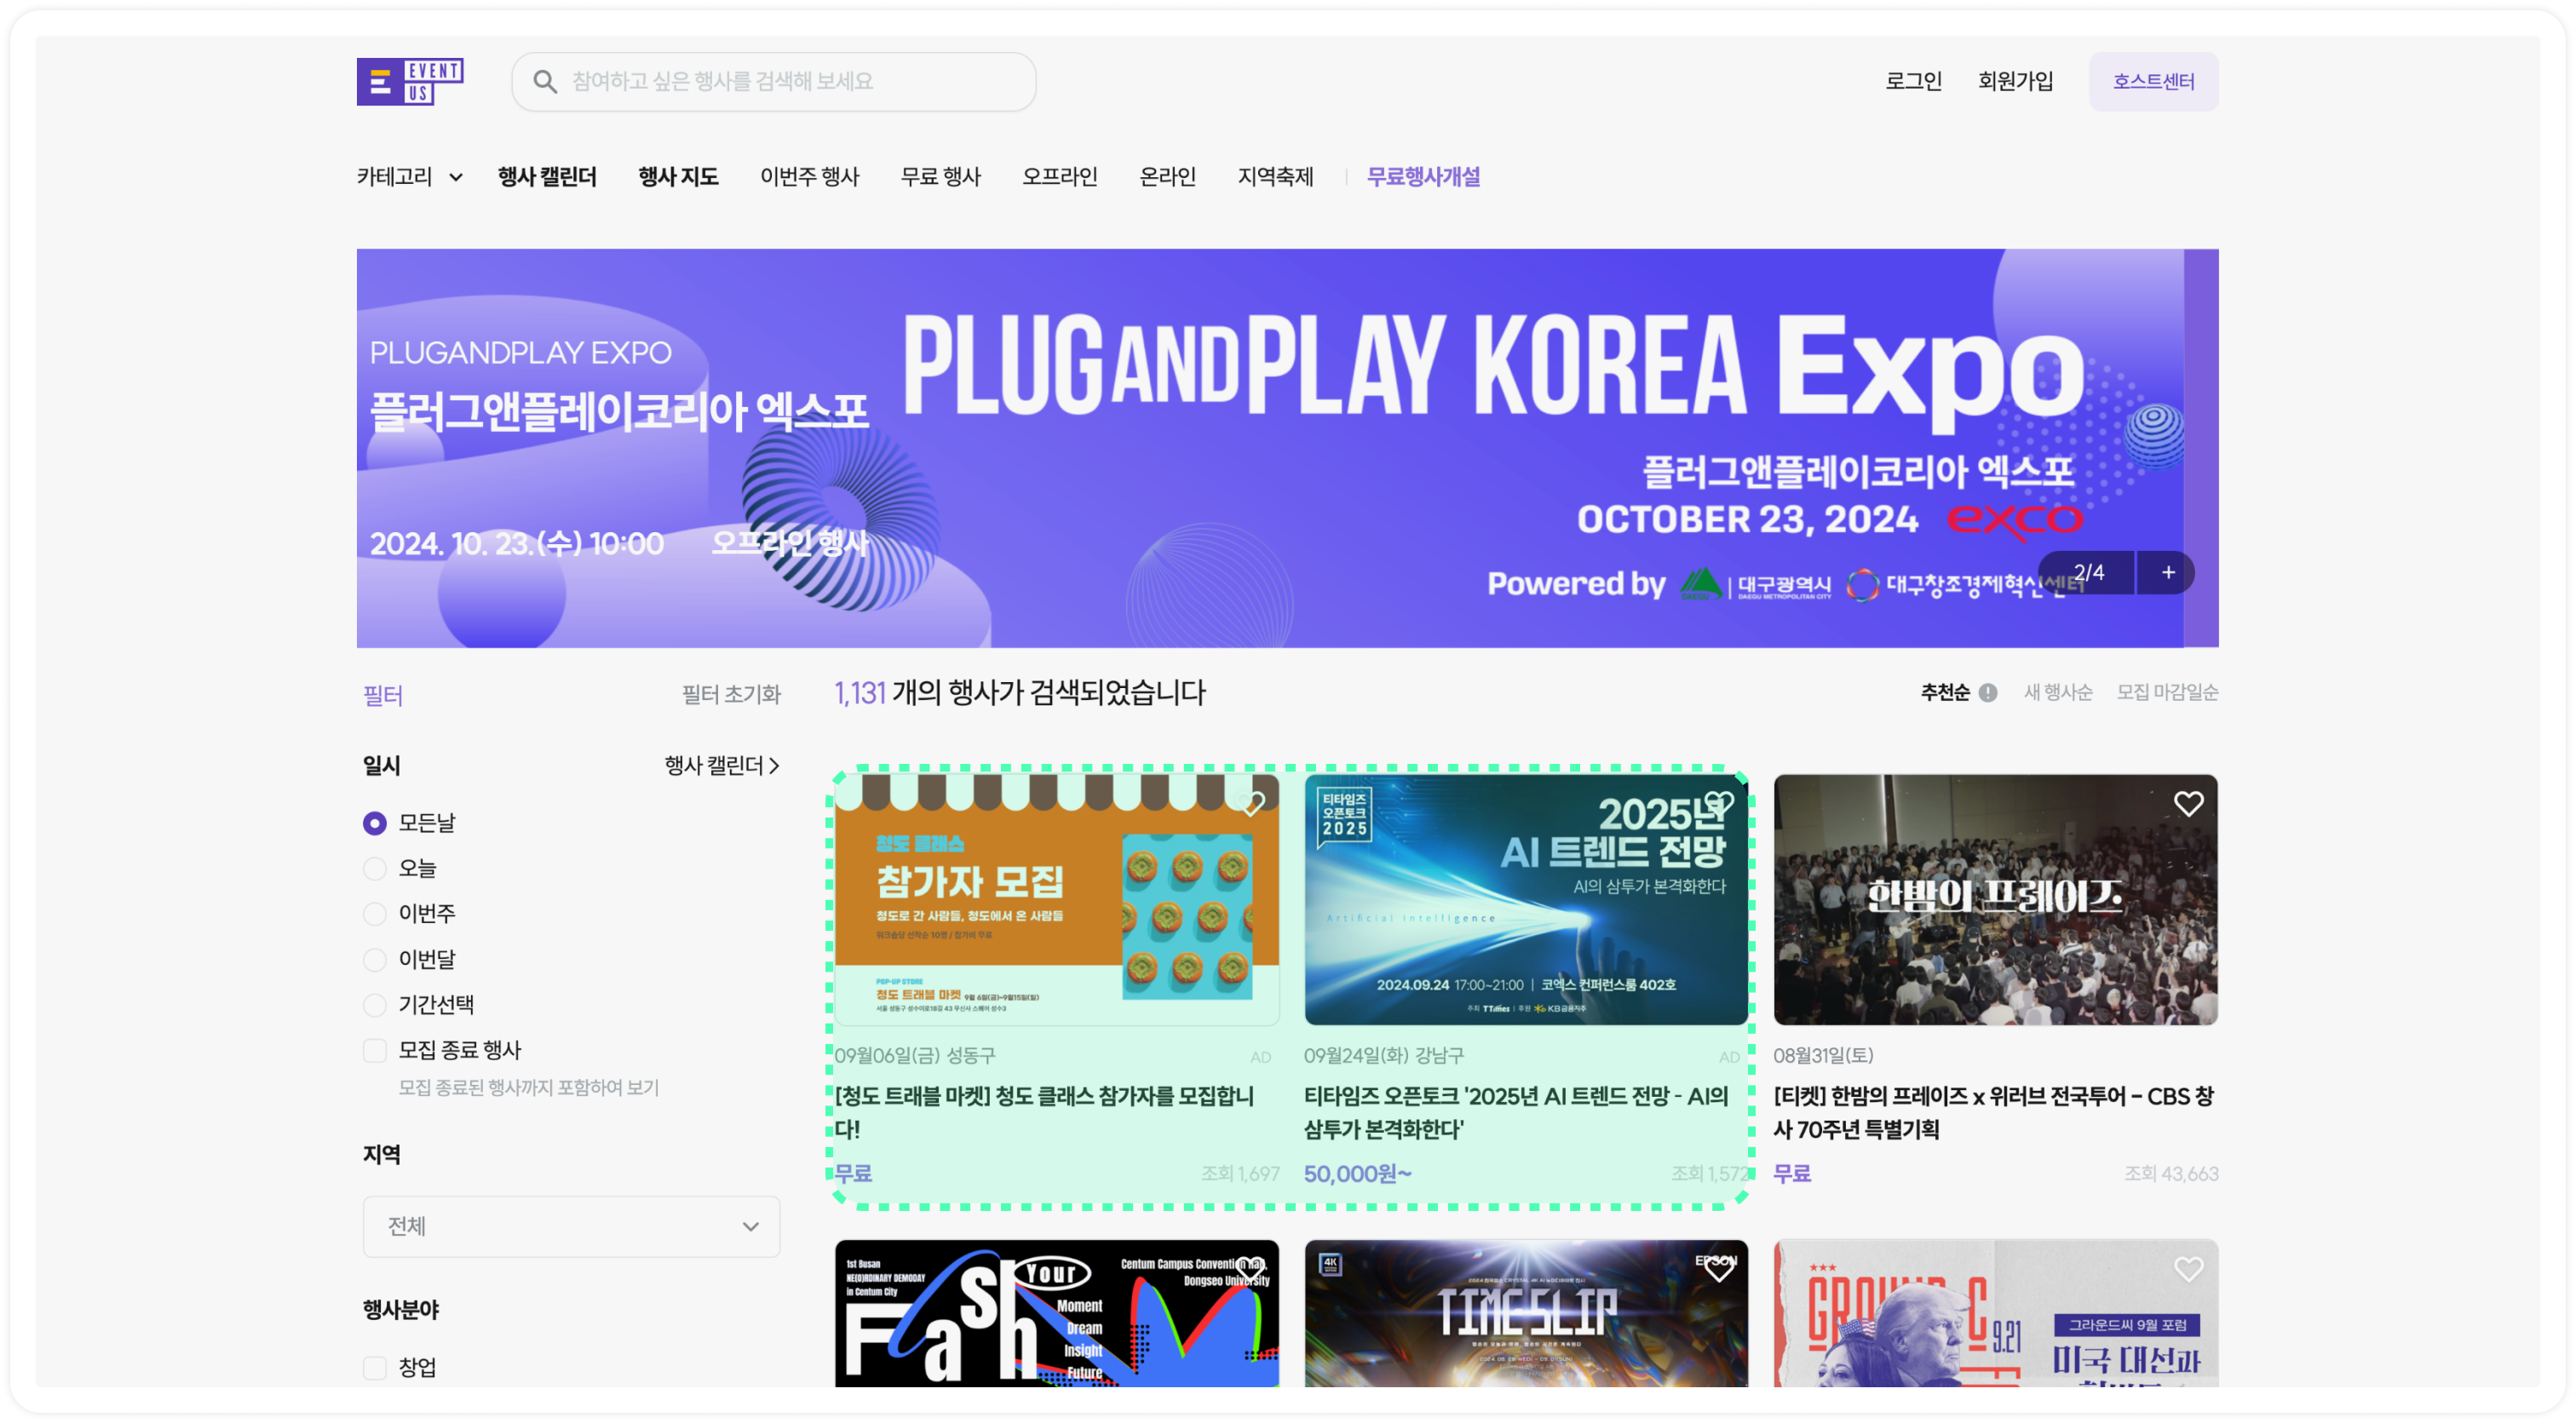
Task: Open 지역축제 menu item
Action: click(x=1275, y=177)
